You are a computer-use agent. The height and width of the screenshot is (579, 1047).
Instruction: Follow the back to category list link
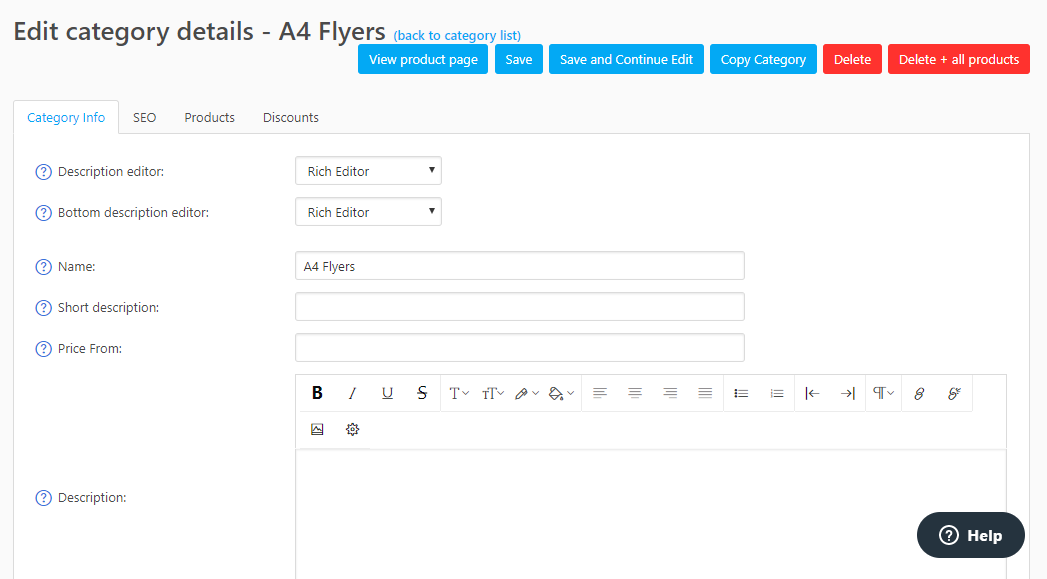click(457, 36)
